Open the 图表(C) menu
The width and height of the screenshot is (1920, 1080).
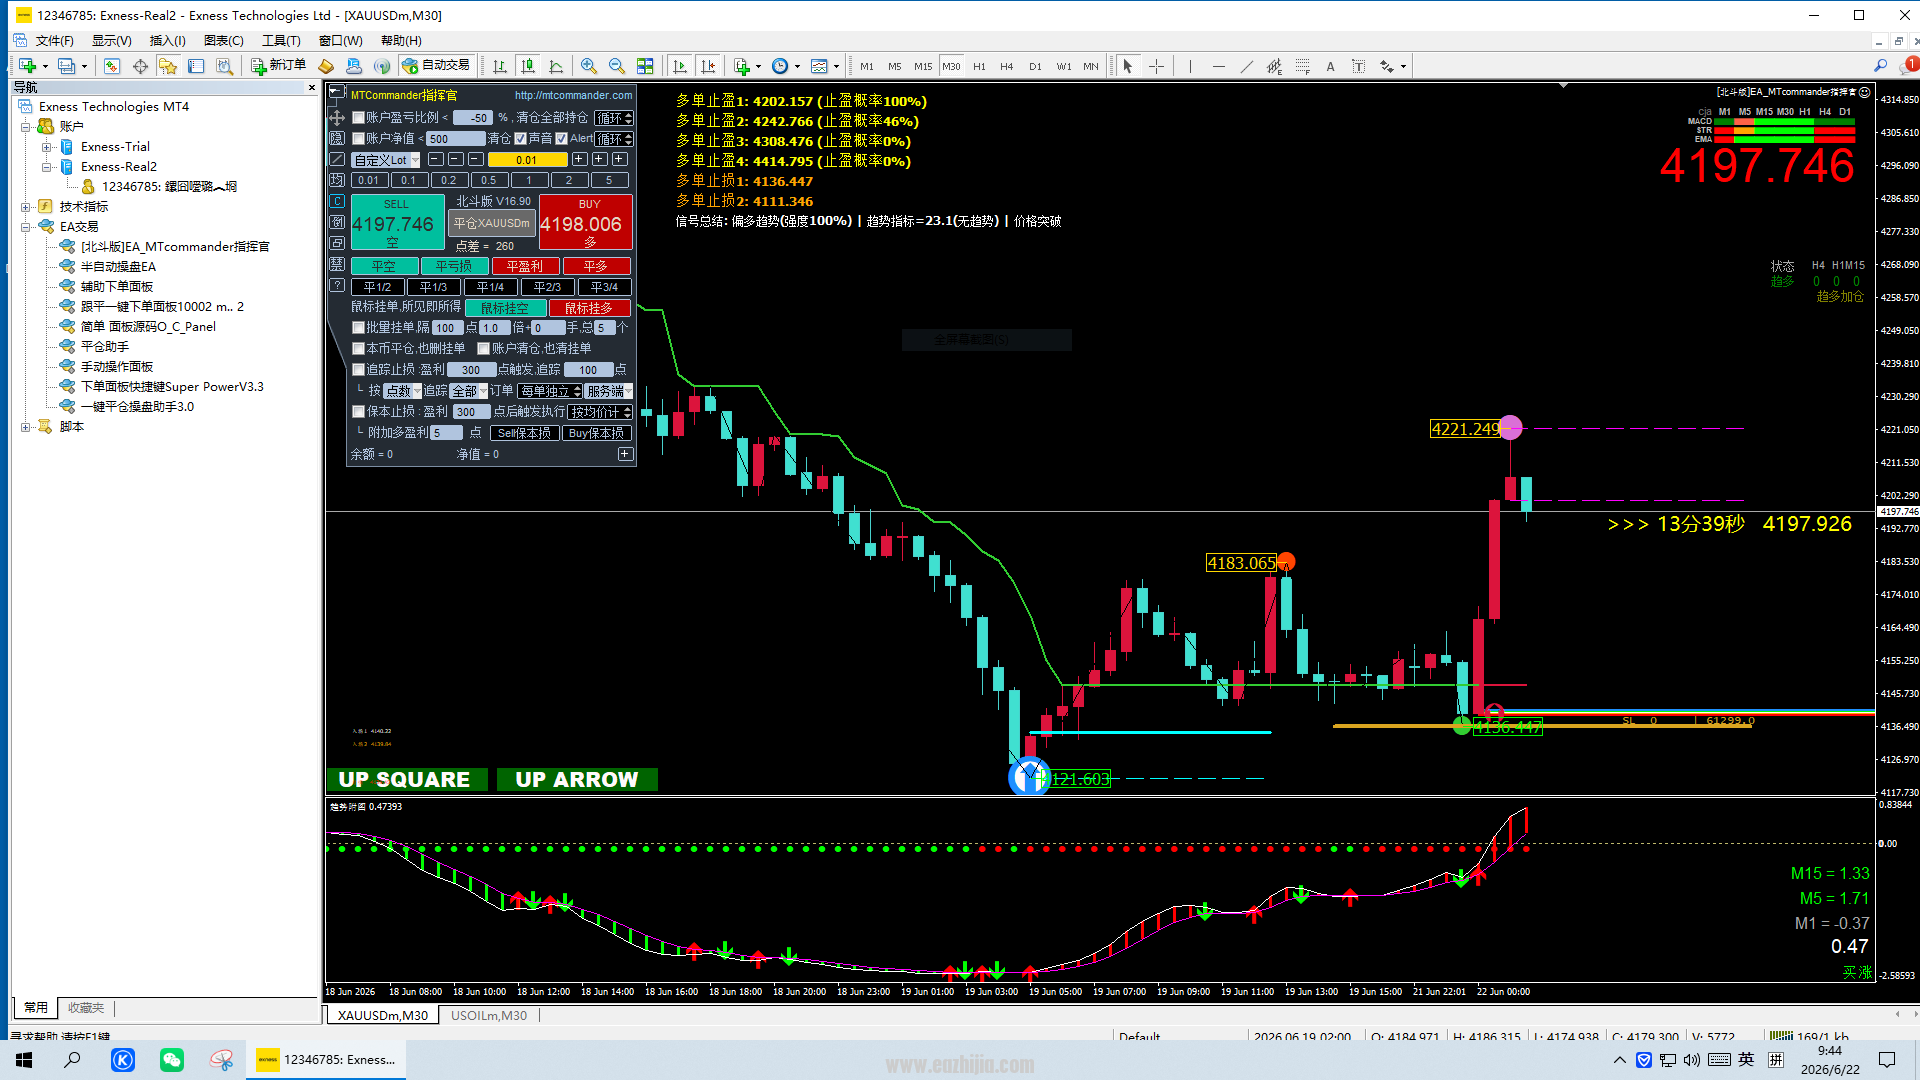pyautogui.click(x=224, y=41)
